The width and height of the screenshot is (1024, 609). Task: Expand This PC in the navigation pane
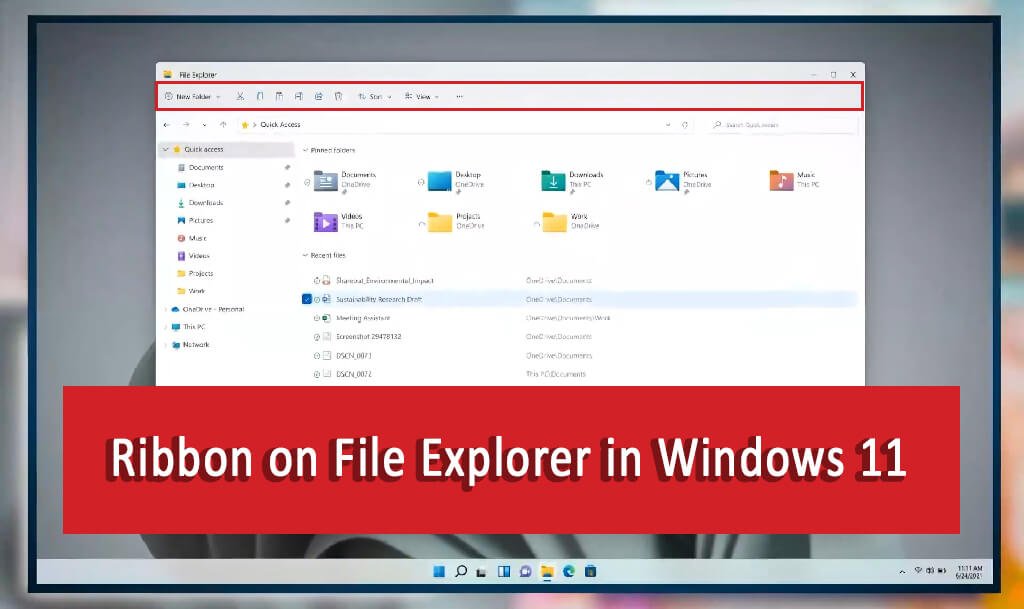[165, 326]
